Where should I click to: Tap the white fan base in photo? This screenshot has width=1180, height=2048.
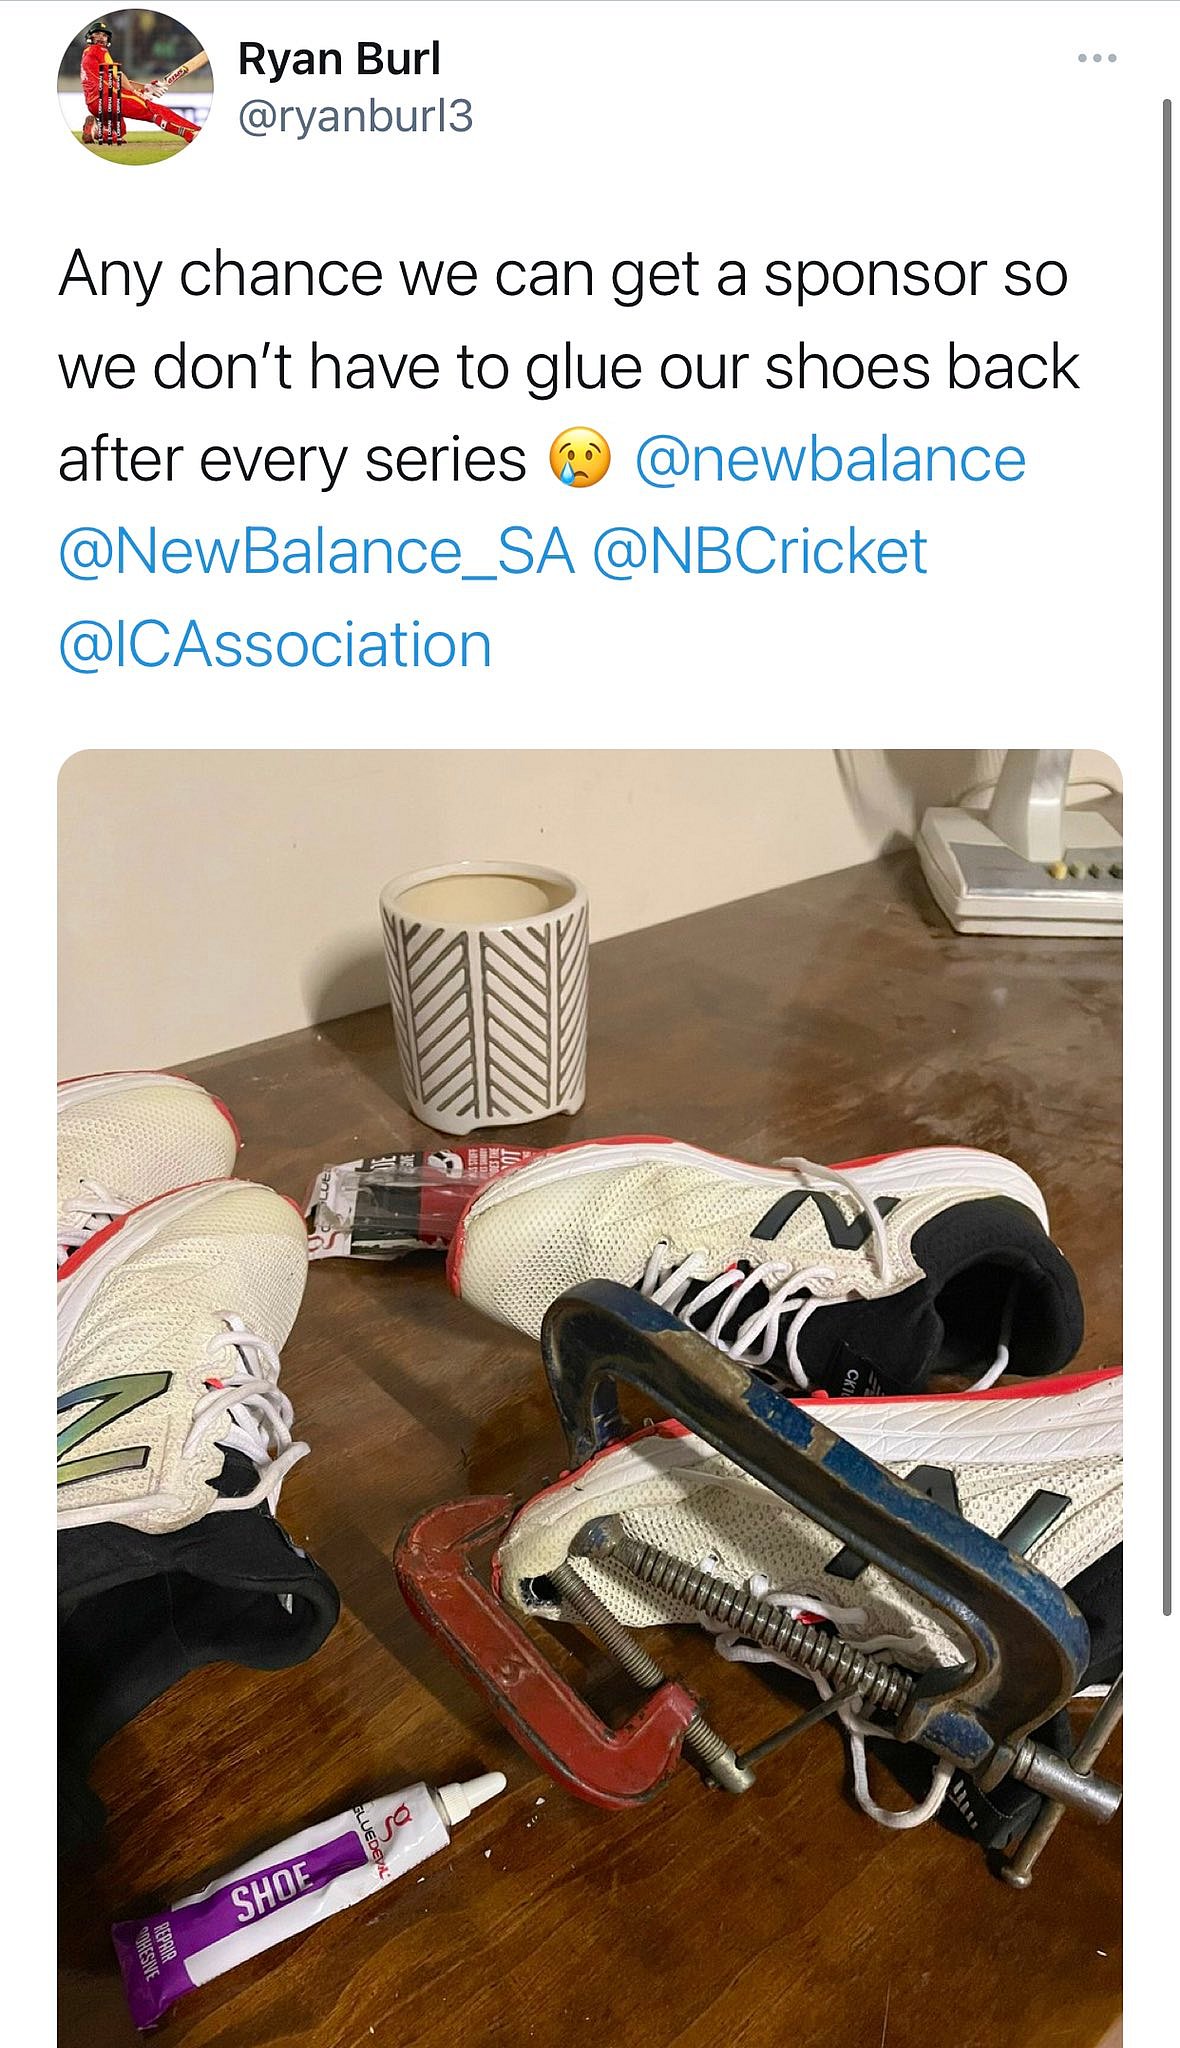pos(1020,870)
